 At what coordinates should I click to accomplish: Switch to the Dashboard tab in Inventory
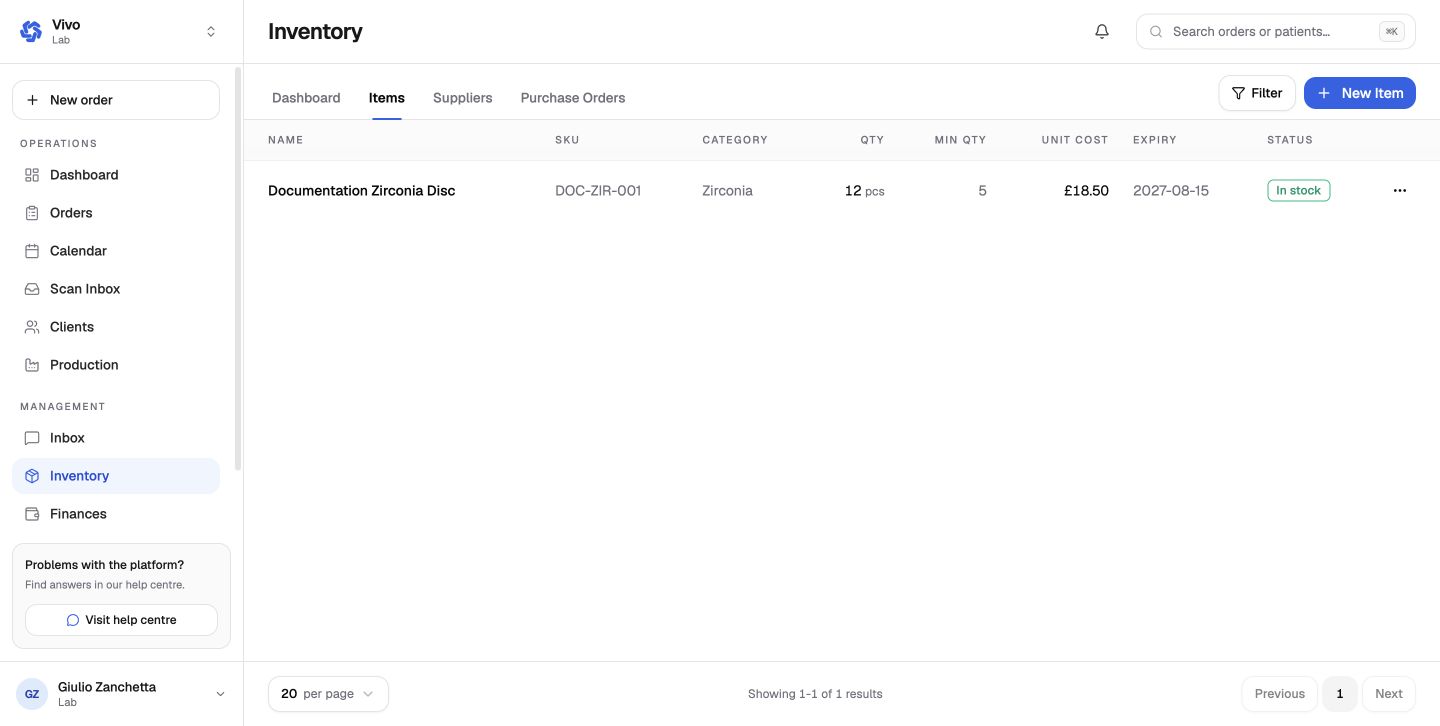pyautogui.click(x=306, y=98)
